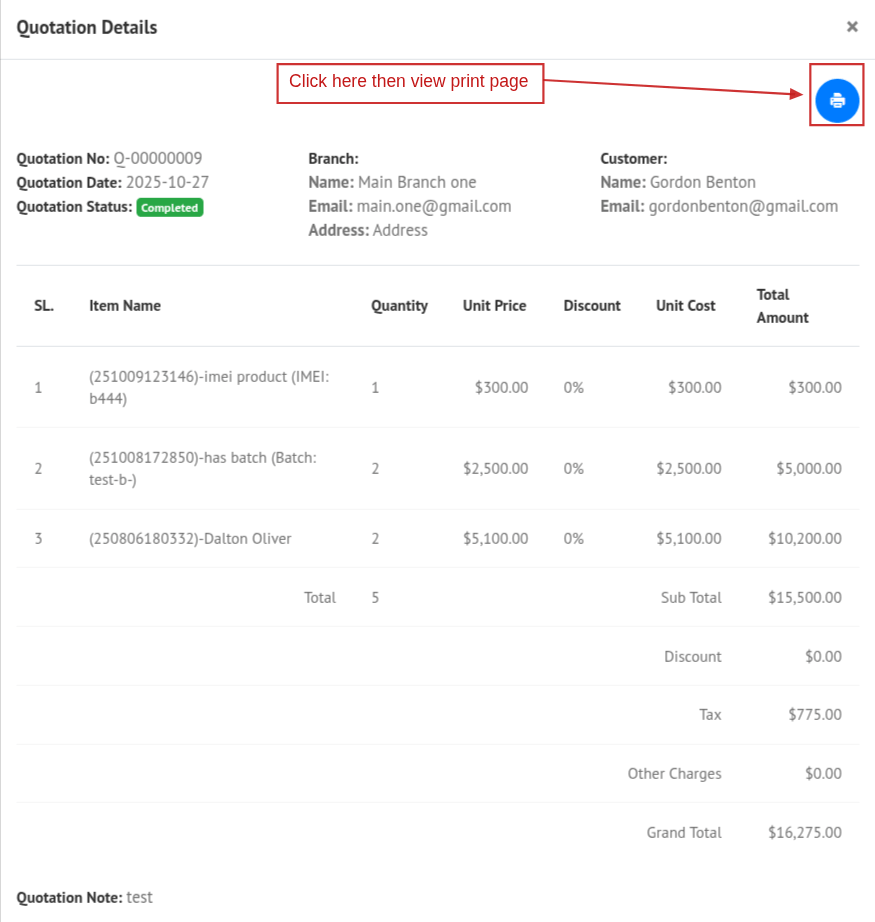
Task: Click the Tax amount $775.00
Action: click(814, 715)
